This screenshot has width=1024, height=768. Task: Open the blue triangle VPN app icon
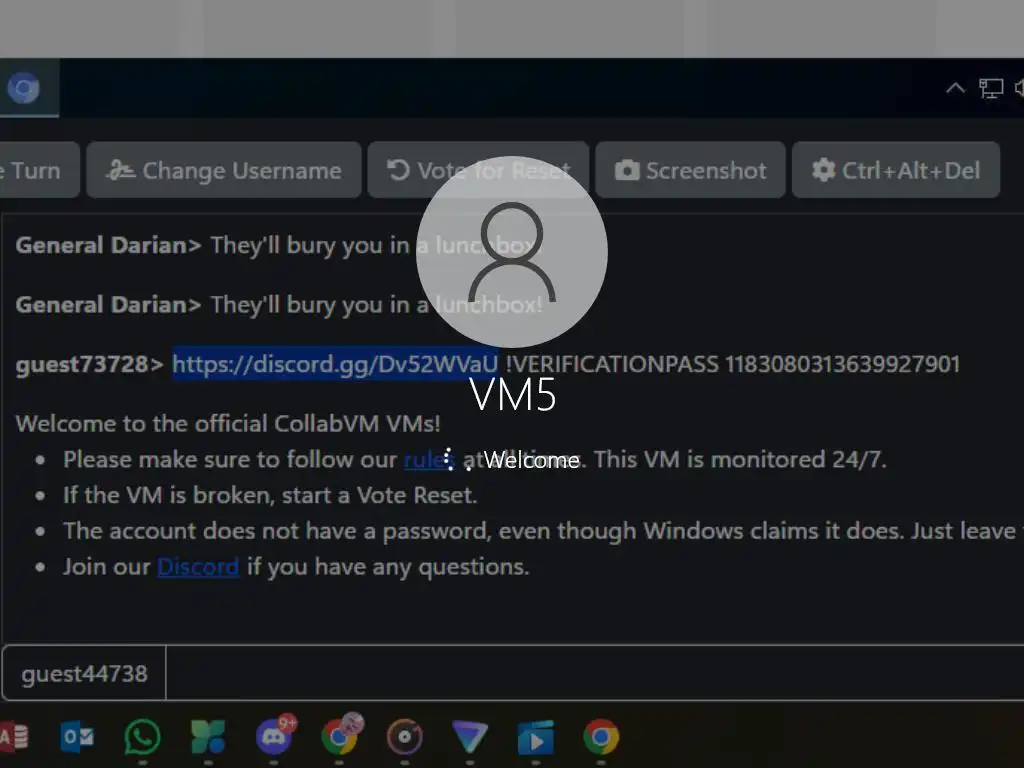(470, 737)
